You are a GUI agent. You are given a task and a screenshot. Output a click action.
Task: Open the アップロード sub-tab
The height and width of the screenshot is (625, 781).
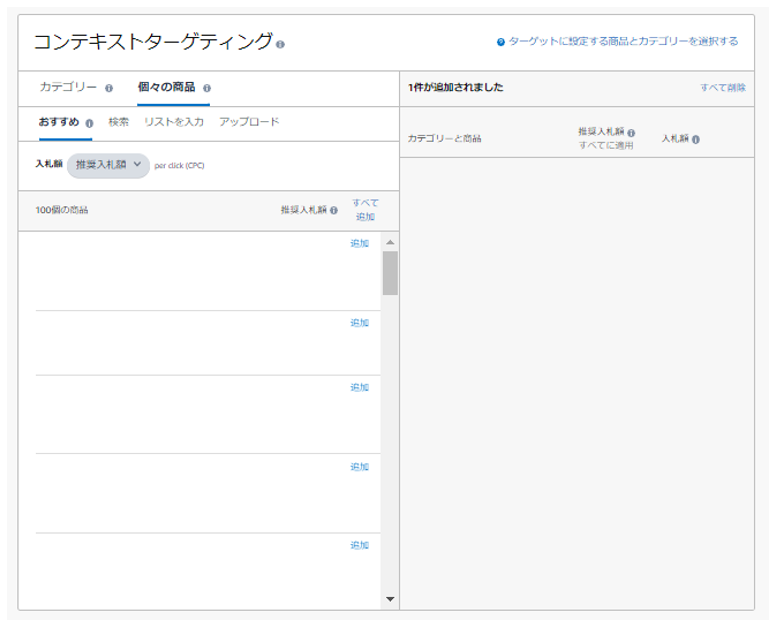249,122
